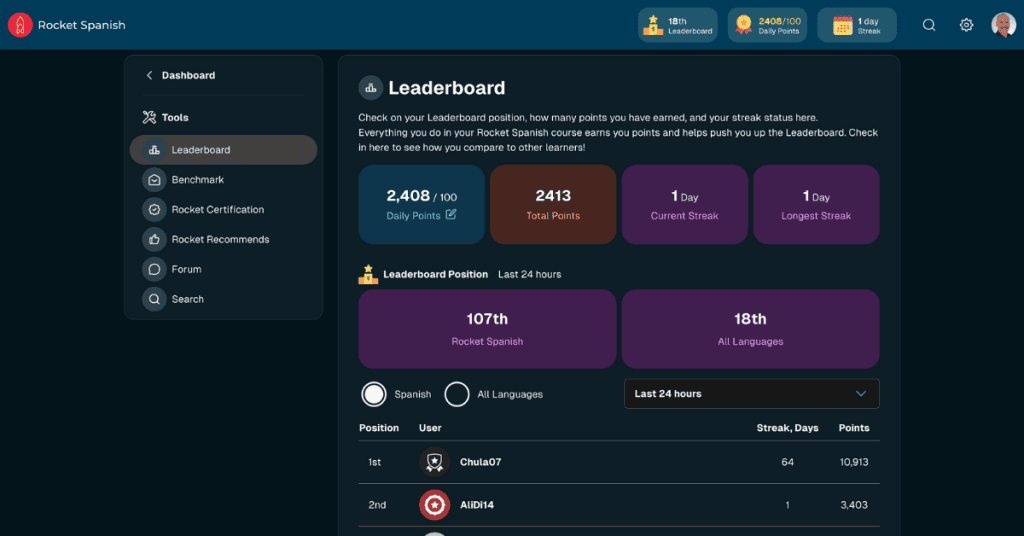Open the Last 24 hours dropdown

pyautogui.click(x=752, y=394)
